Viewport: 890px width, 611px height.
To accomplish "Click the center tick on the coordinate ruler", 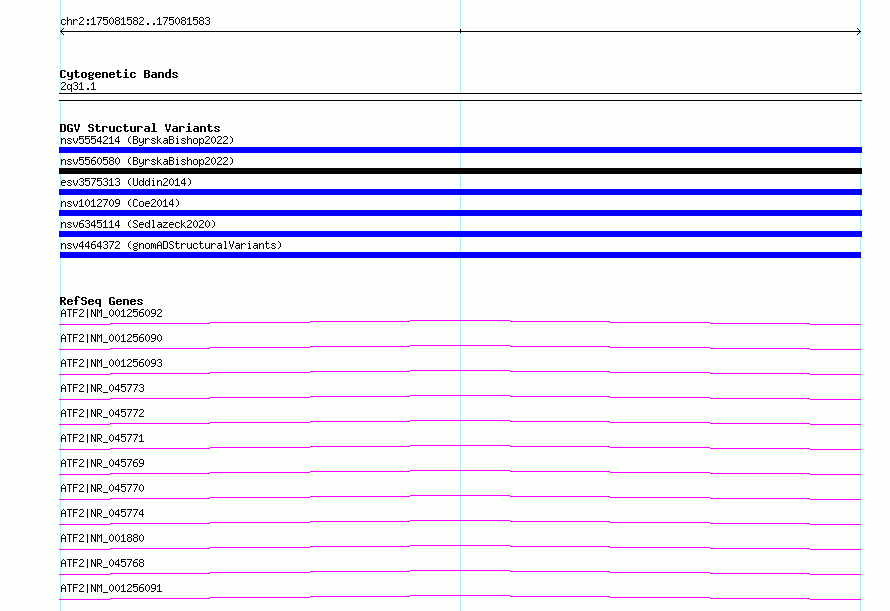I will pos(460,31).
